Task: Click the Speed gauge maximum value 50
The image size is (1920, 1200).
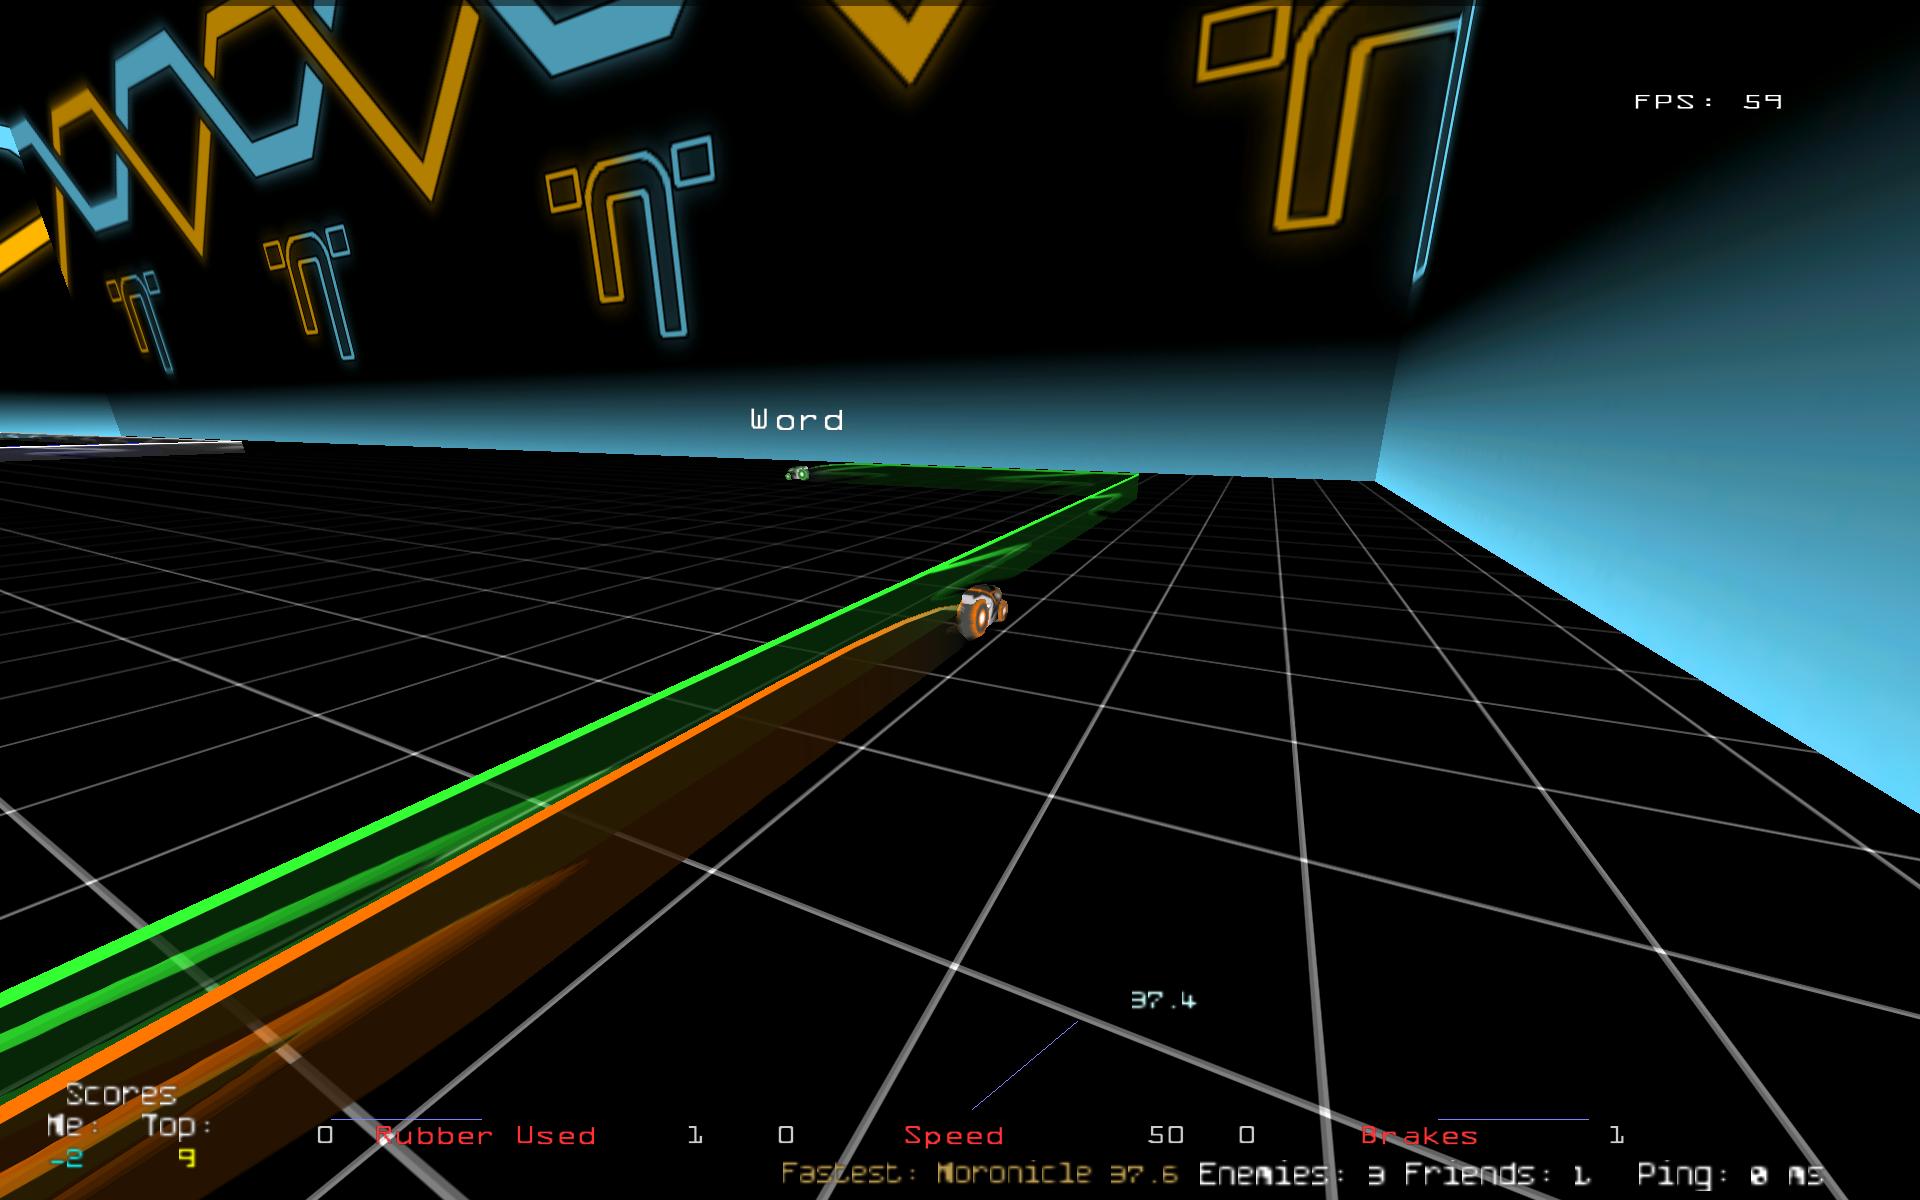Action: click(x=1166, y=1135)
